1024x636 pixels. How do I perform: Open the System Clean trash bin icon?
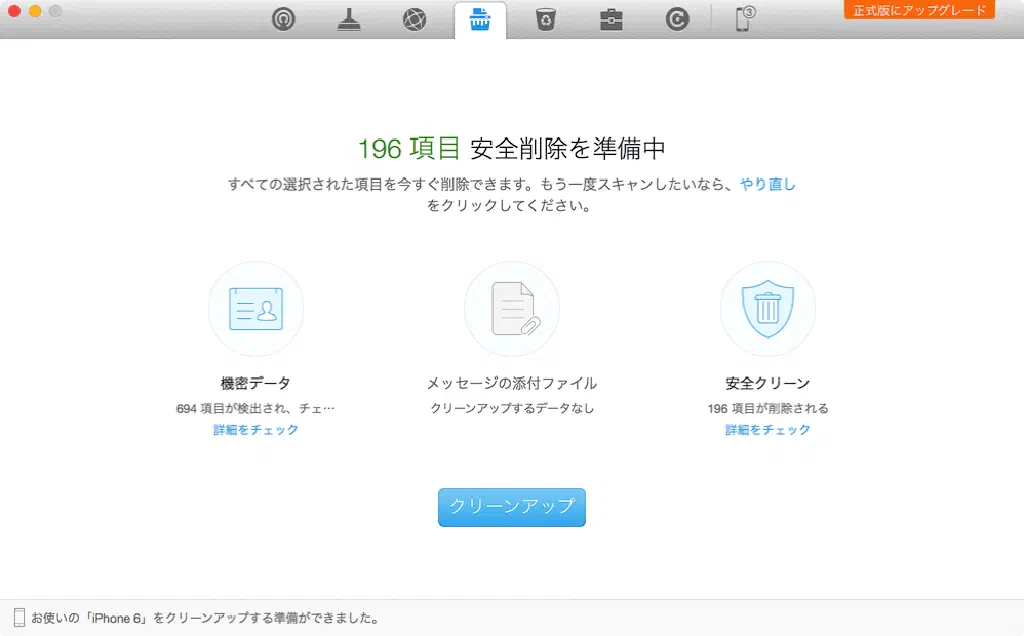pyautogui.click(x=545, y=19)
